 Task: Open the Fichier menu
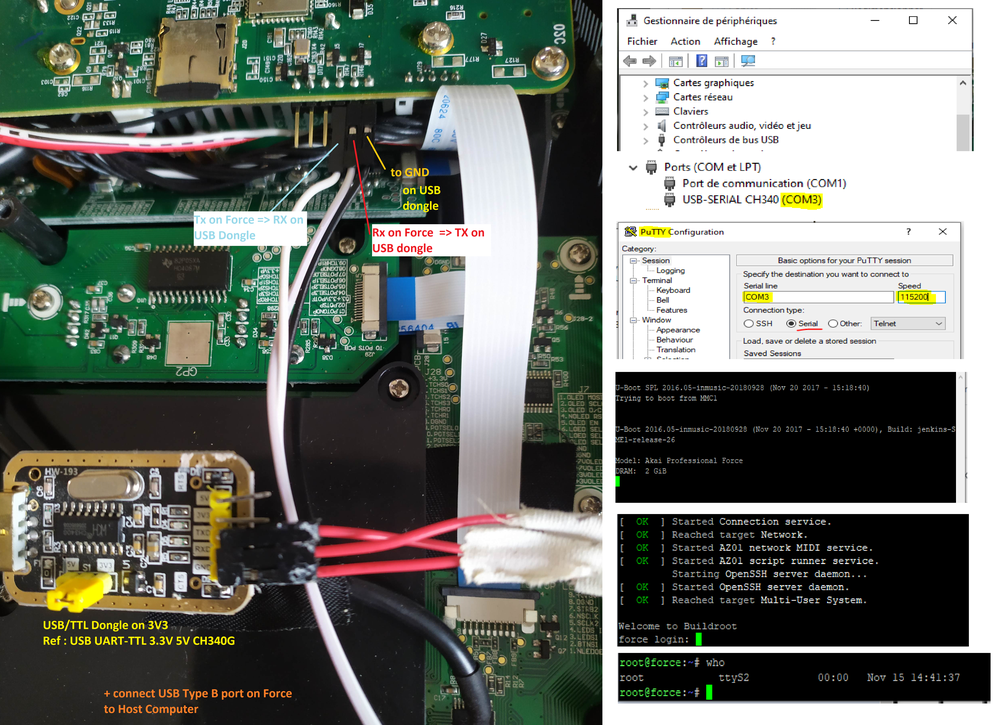tap(642, 41)
